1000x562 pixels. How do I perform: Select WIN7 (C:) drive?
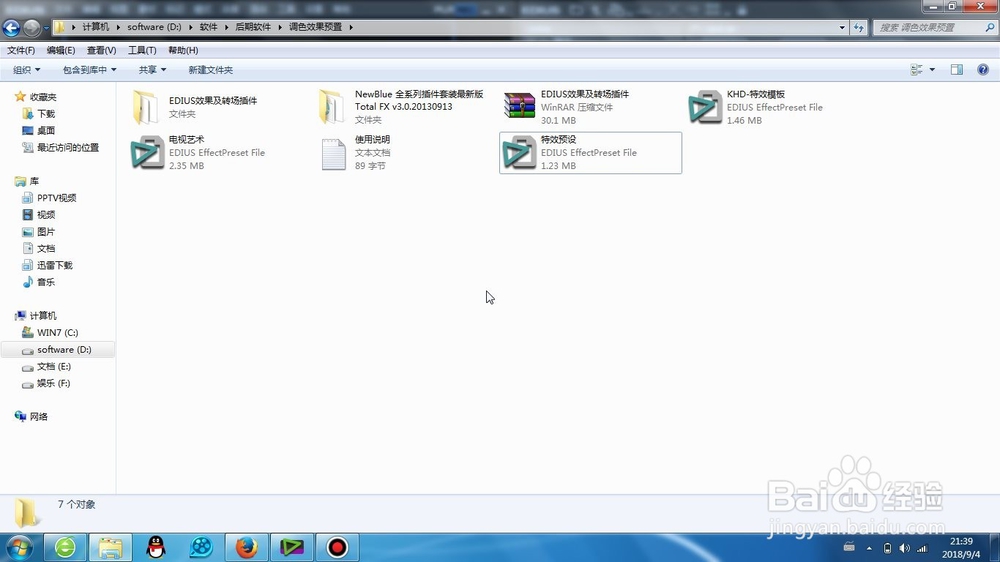pos(57,332)
